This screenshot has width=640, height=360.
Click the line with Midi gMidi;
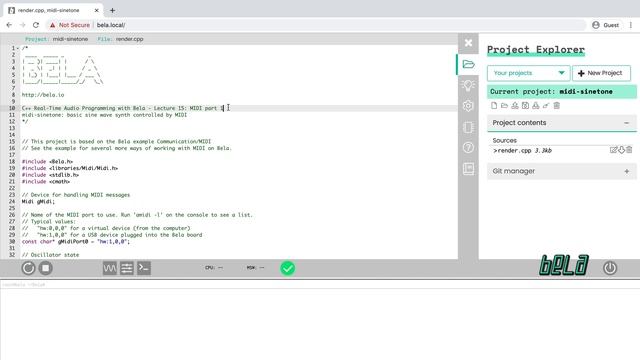[38, 201]
